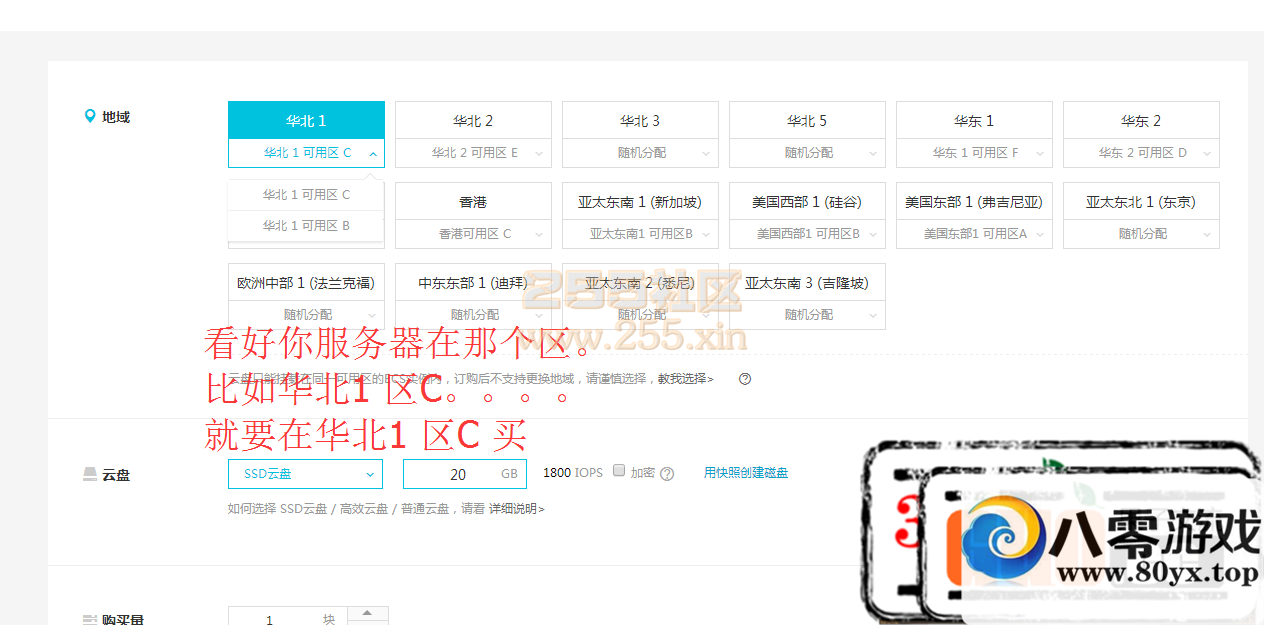Viewport: 1264px width, 625px height.
Task: Select the 亚太东北 1 (东京) region
Action: pyautogui.click(x=1141, y=201)
